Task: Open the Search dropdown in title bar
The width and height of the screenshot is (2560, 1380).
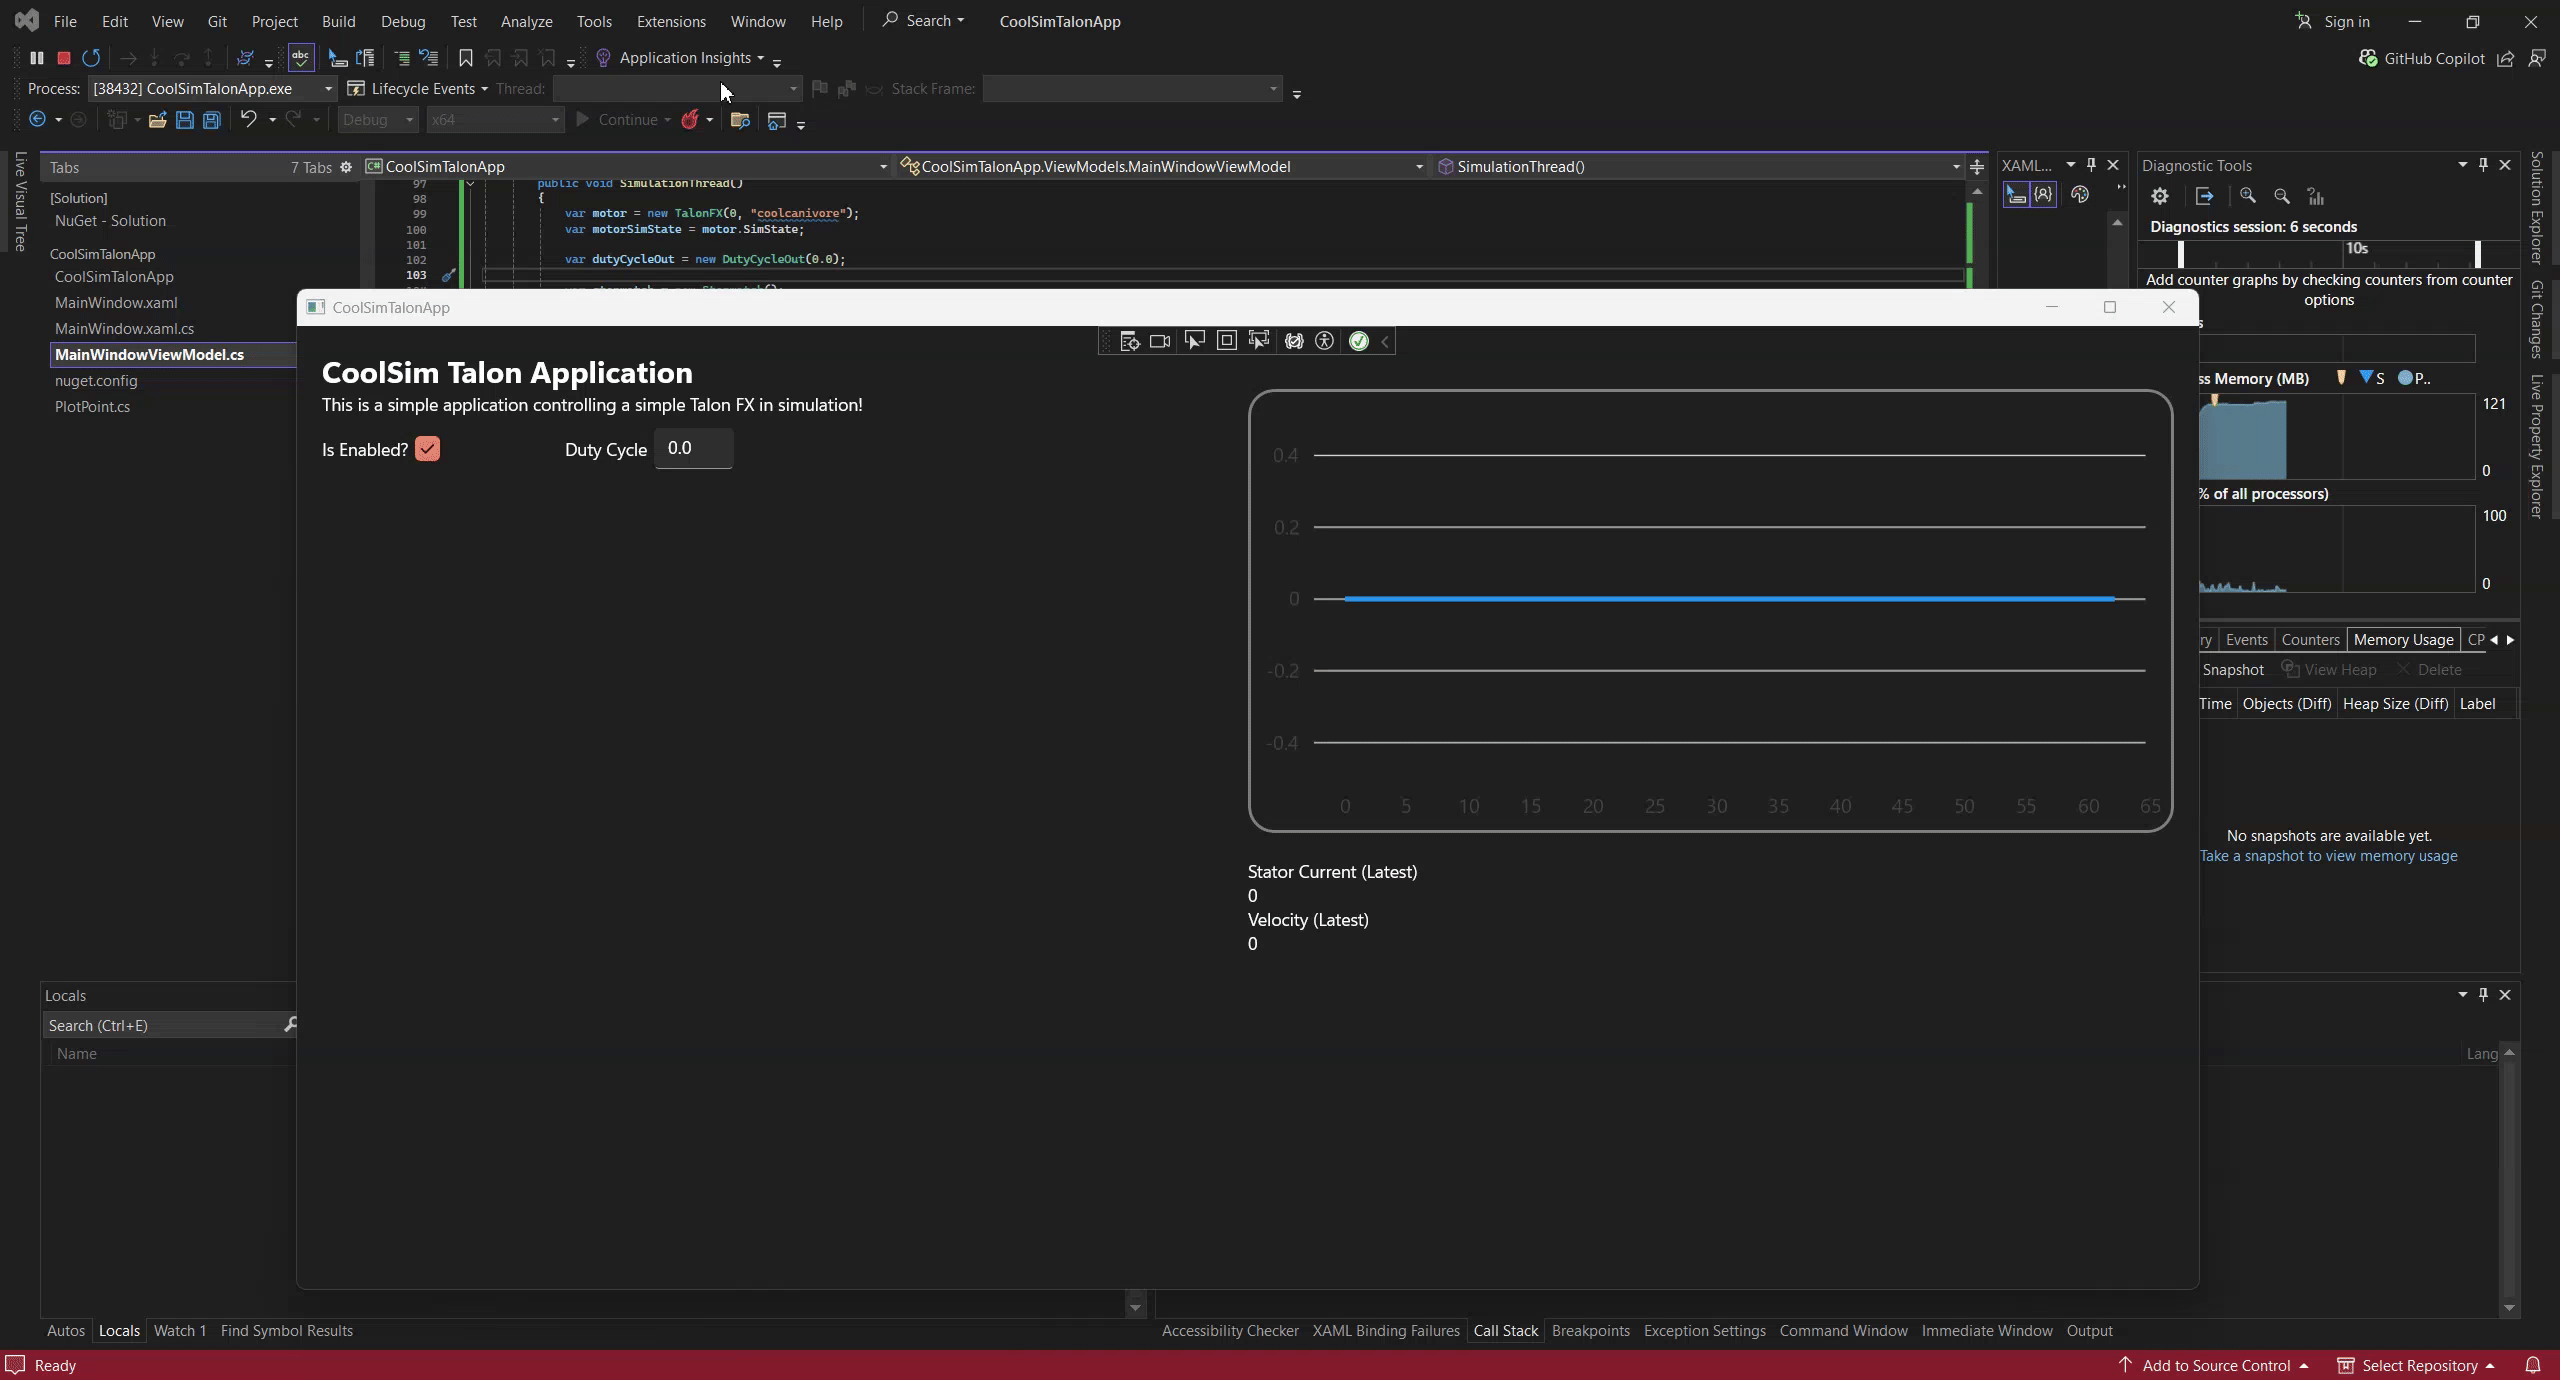Action: click(923, 21)
